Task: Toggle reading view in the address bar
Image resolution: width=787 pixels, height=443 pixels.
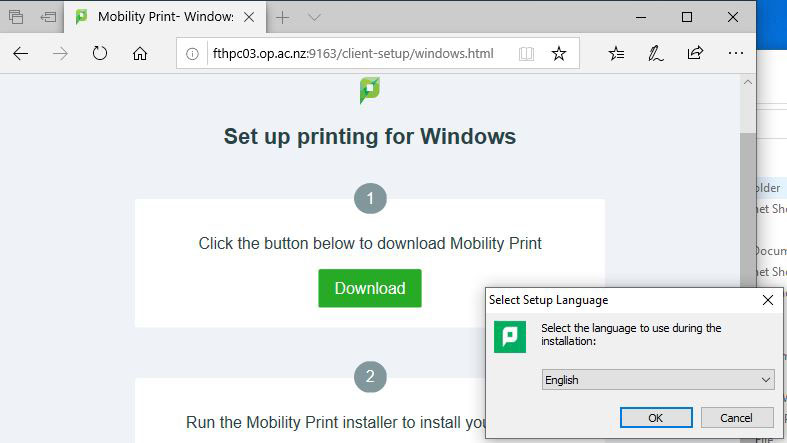Action: (x=526, y=54)
